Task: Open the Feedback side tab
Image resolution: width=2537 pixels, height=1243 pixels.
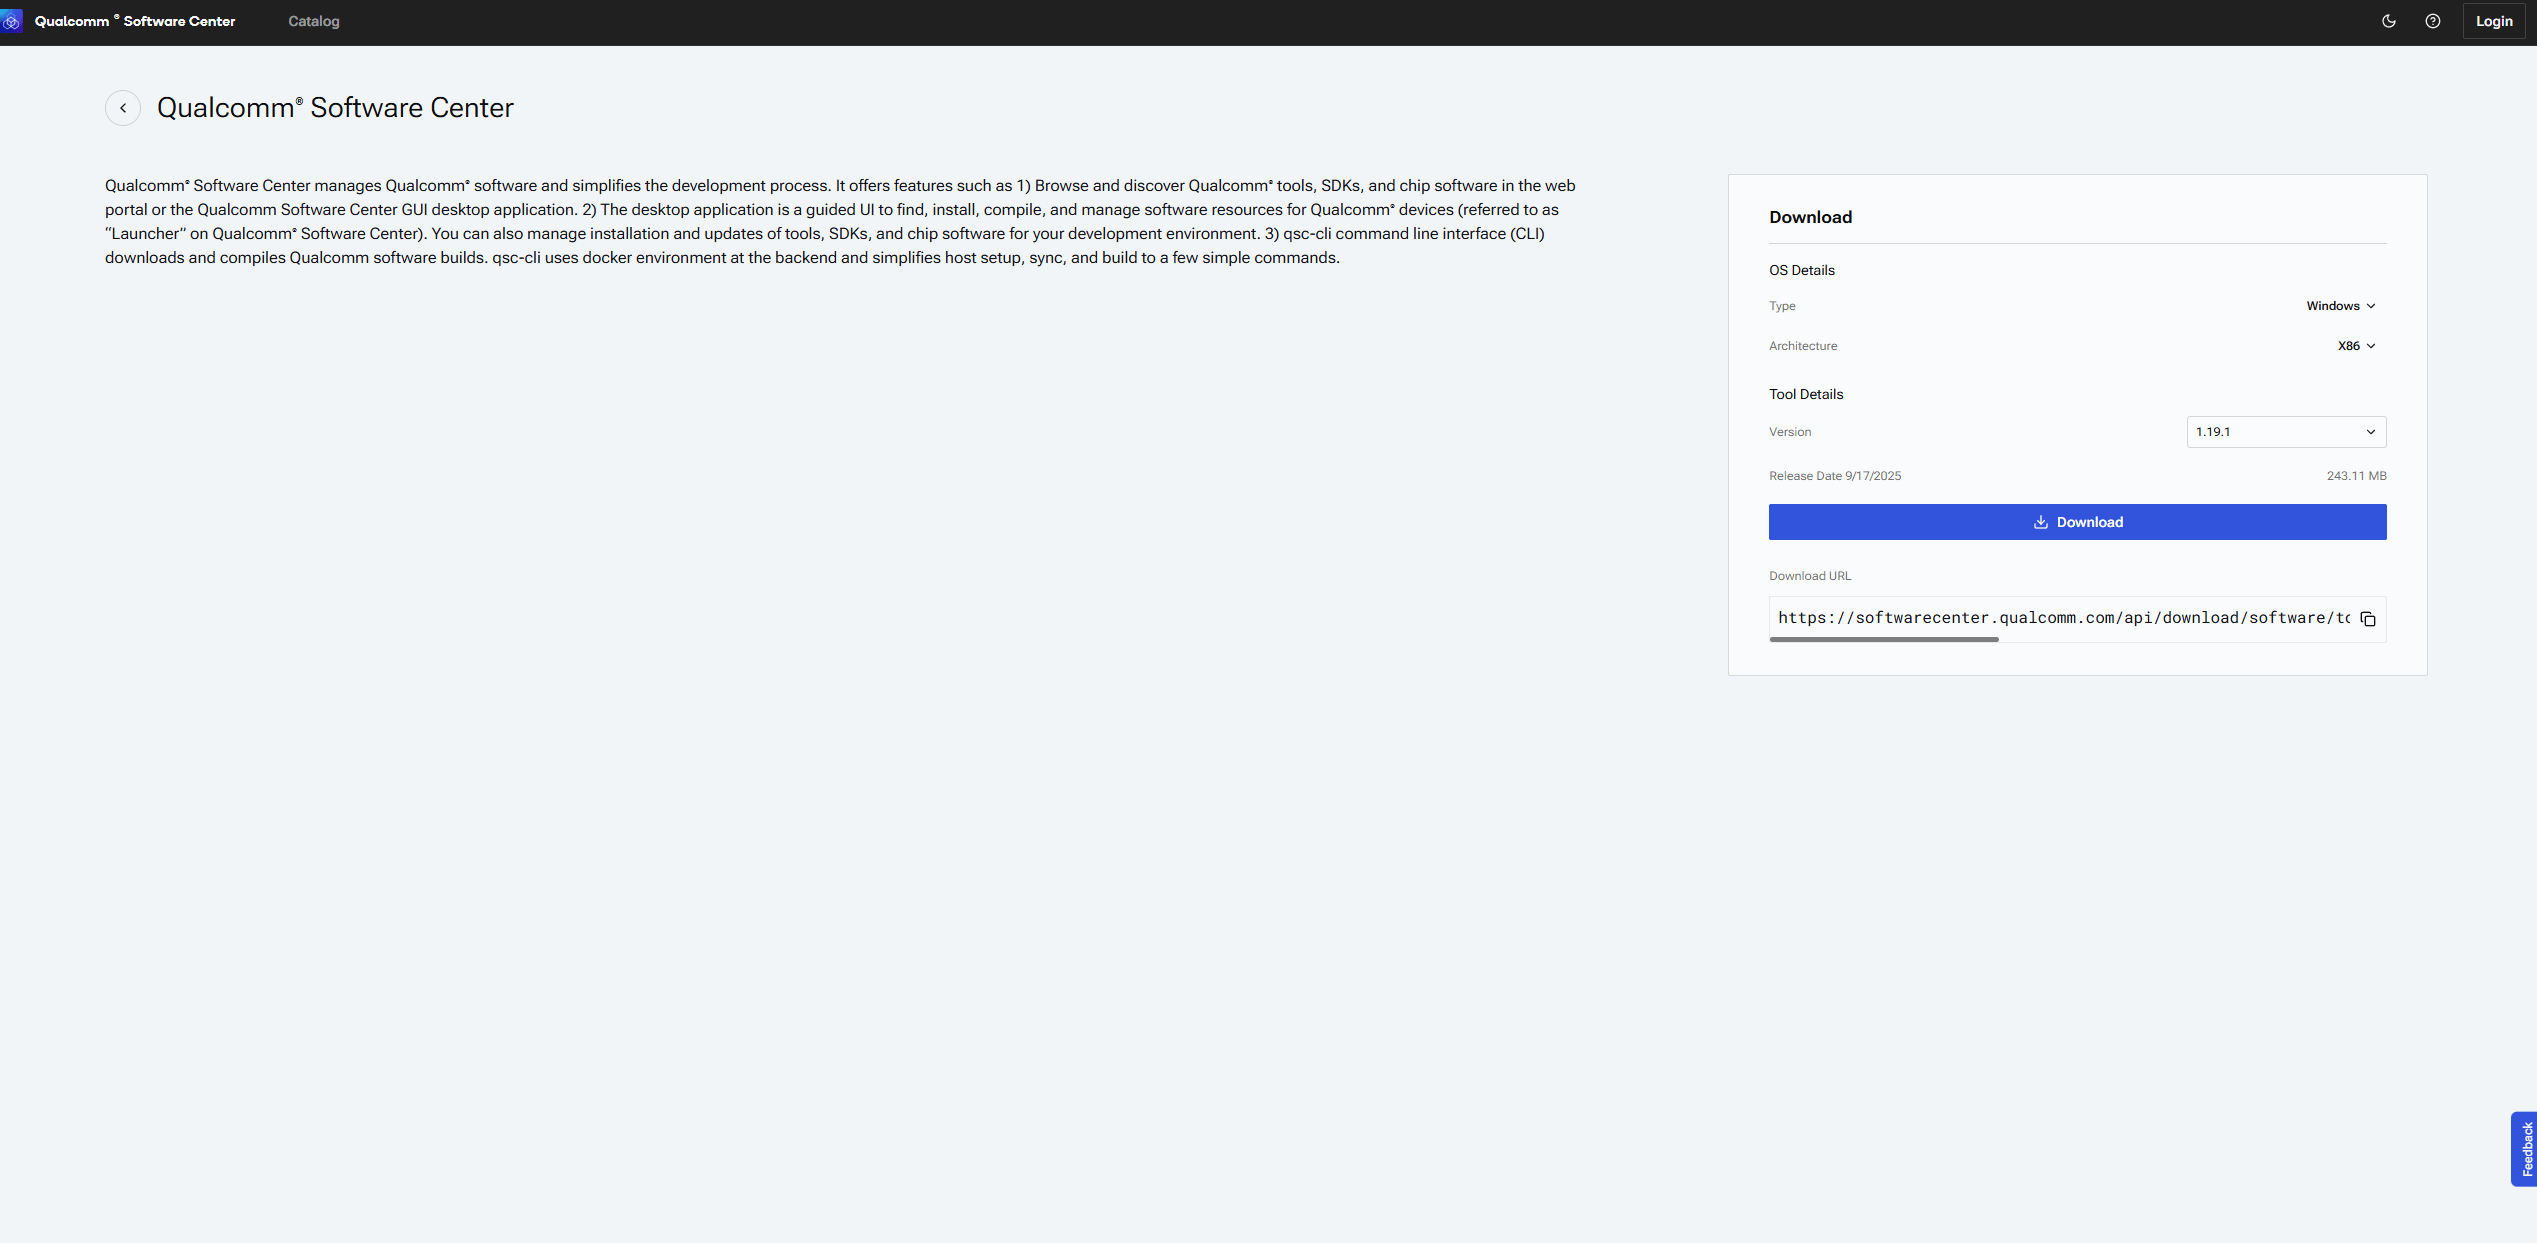Action: pyautogui.click(x=2525, y=1149)
